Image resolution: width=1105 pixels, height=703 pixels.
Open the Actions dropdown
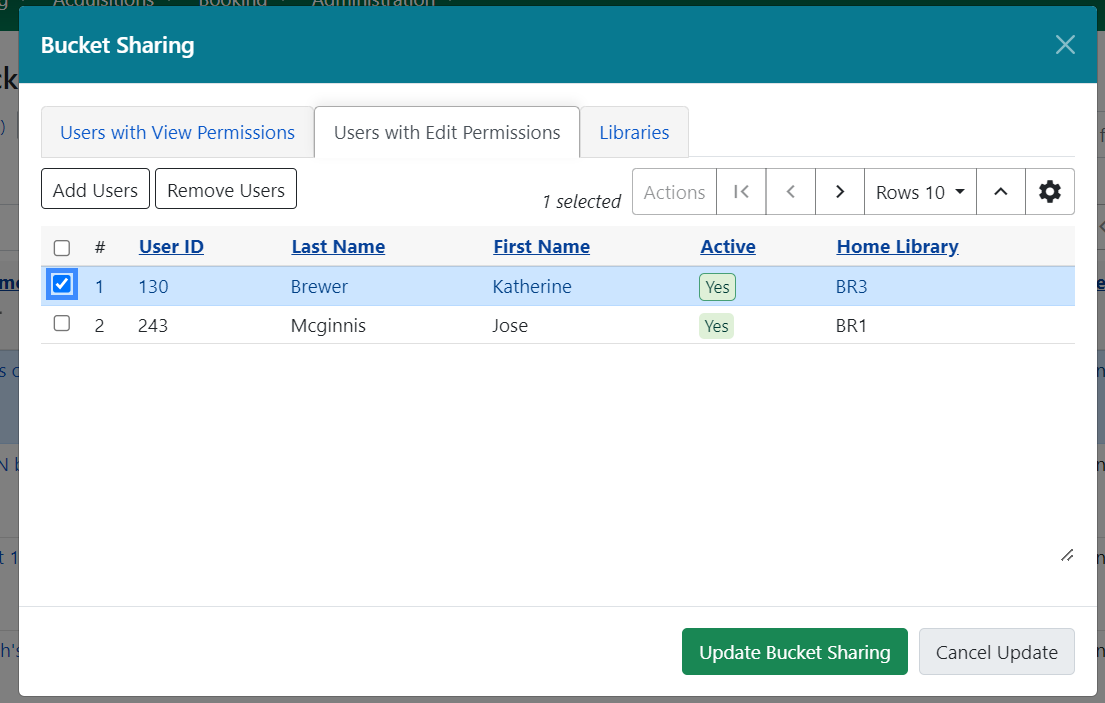(673, 191)
